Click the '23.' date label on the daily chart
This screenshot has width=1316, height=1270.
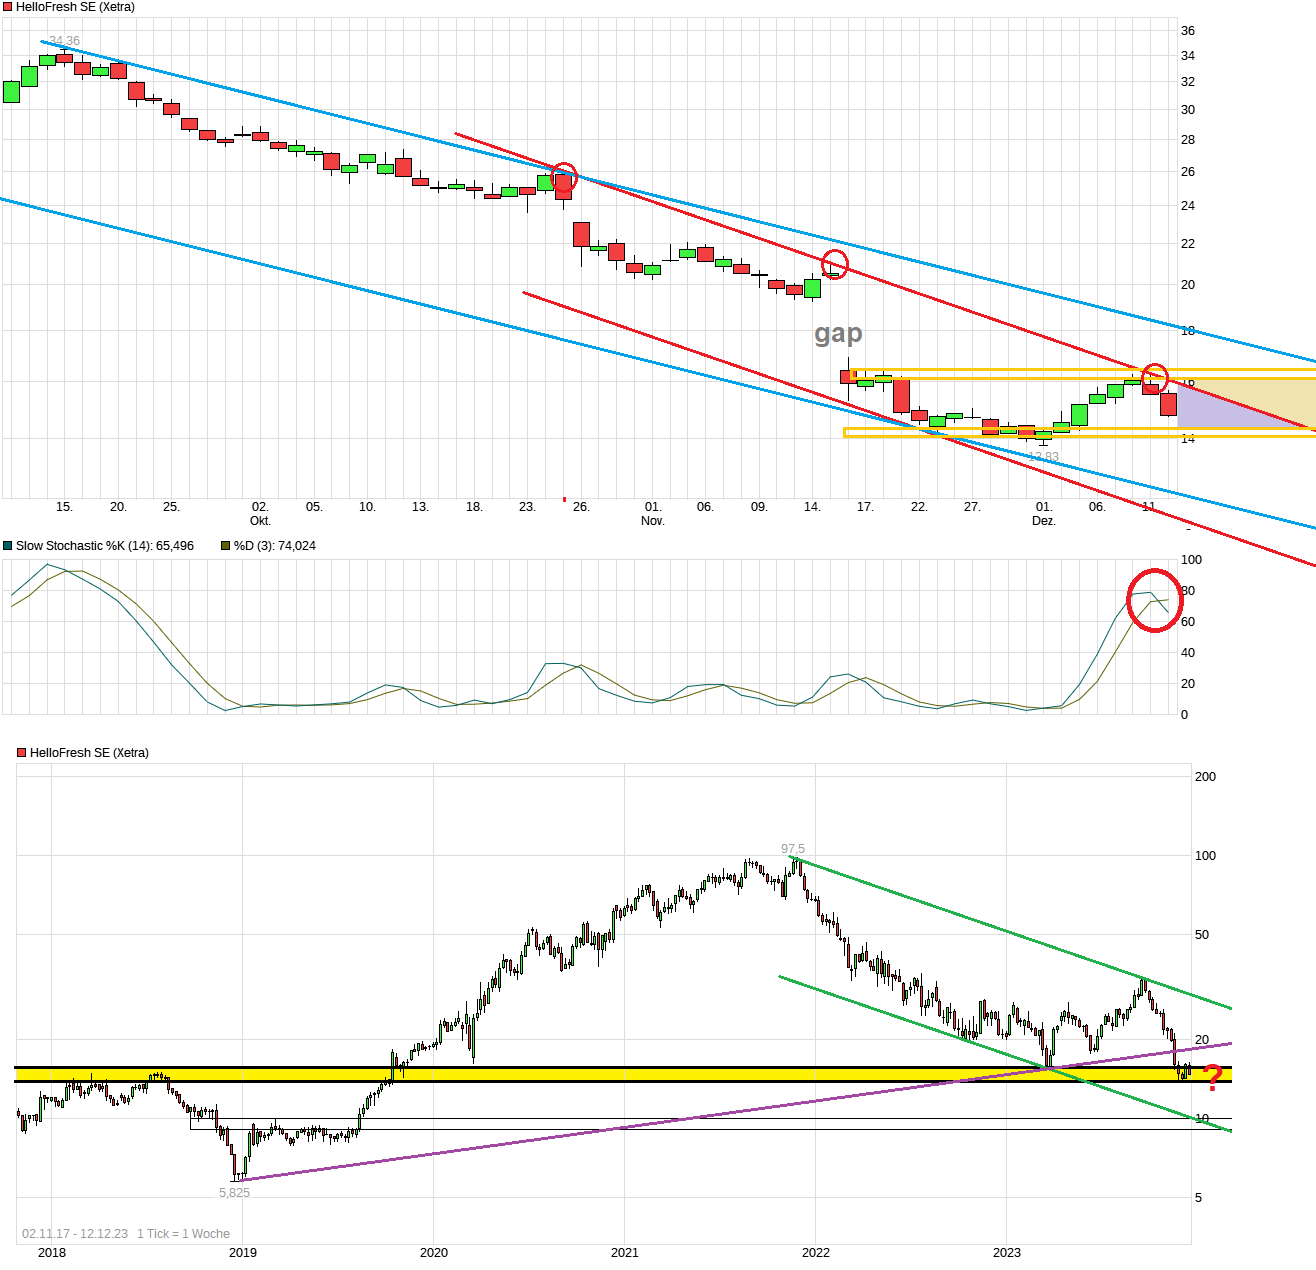(527, 507)
